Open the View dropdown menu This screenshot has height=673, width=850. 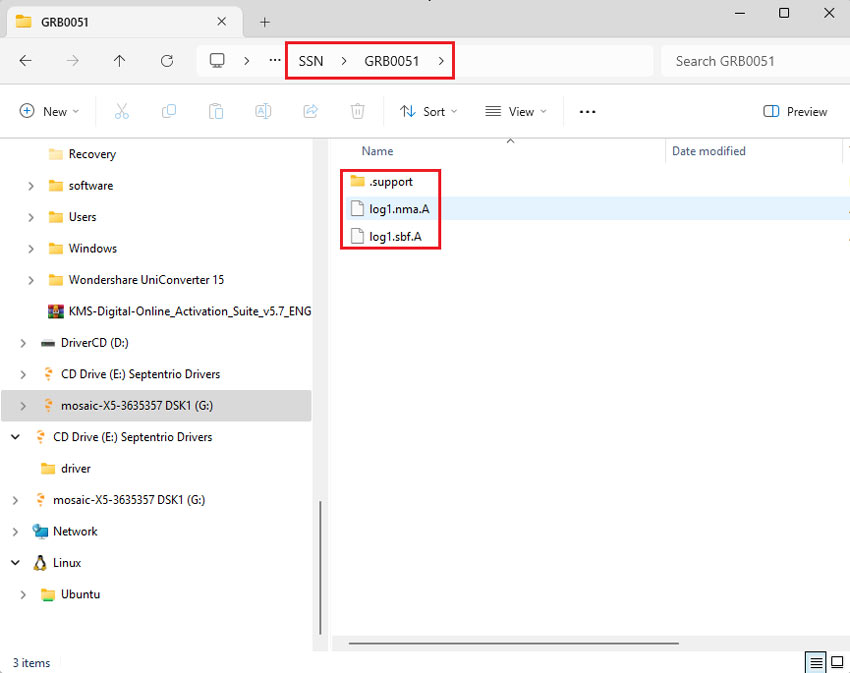click(x=515, y=112)
